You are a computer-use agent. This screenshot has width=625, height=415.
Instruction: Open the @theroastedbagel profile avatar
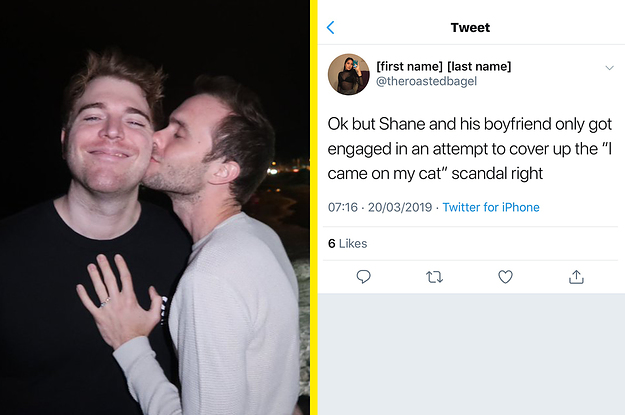click(x=349, y=74)
